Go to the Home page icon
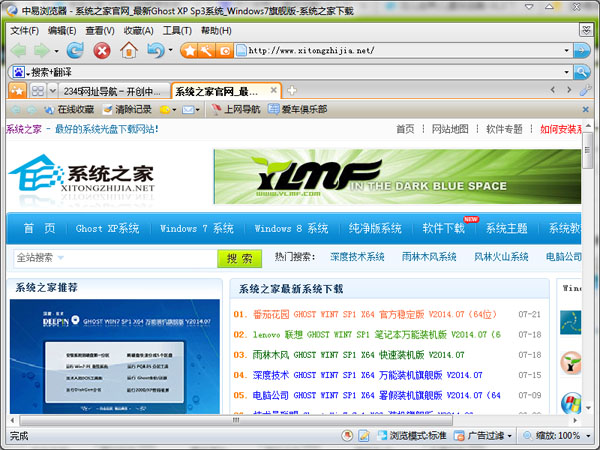 point(129,50)
